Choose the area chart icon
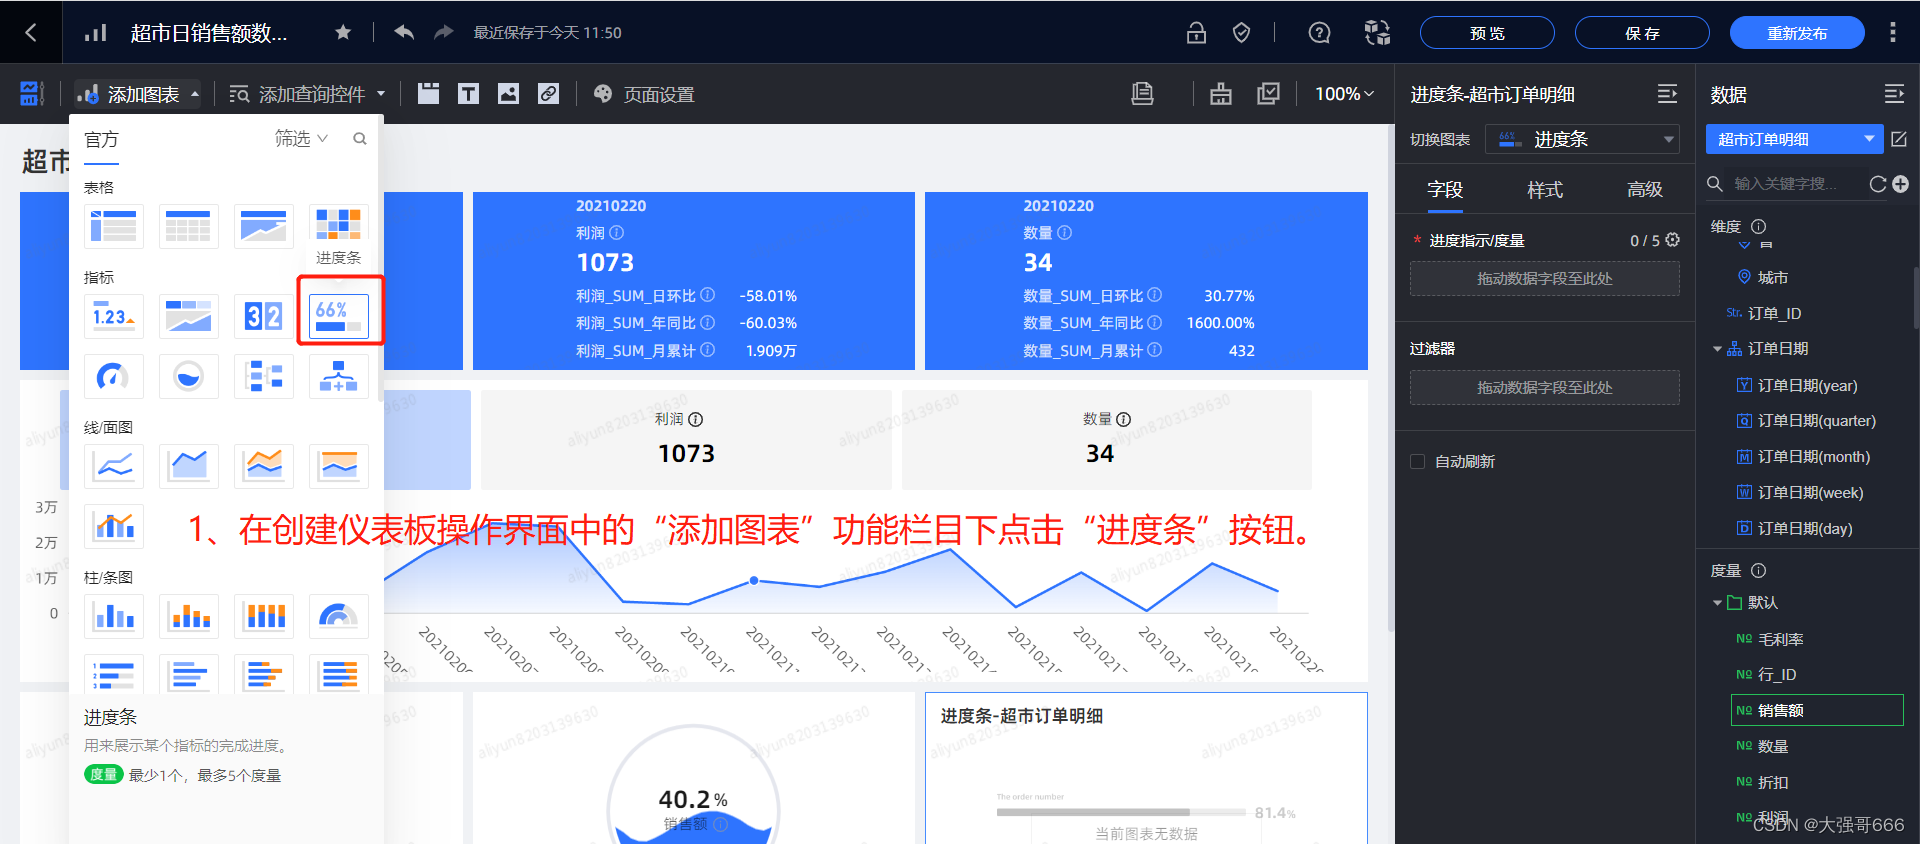 [189, 467]
